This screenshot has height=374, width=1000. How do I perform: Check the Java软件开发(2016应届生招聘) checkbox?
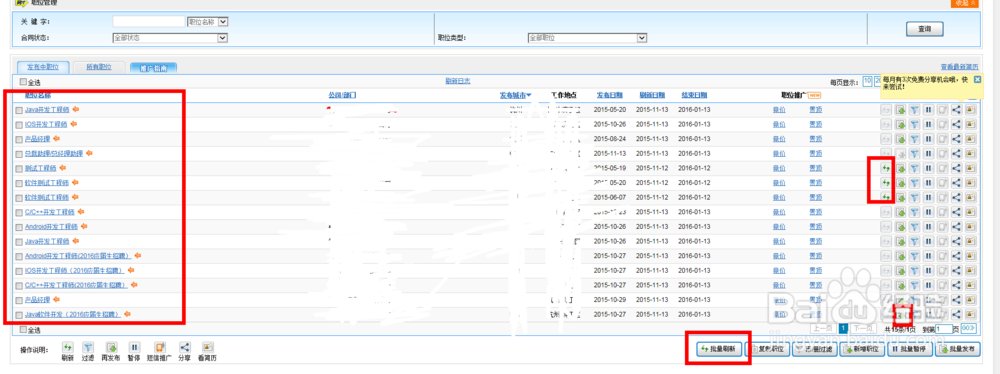(20, 315)
